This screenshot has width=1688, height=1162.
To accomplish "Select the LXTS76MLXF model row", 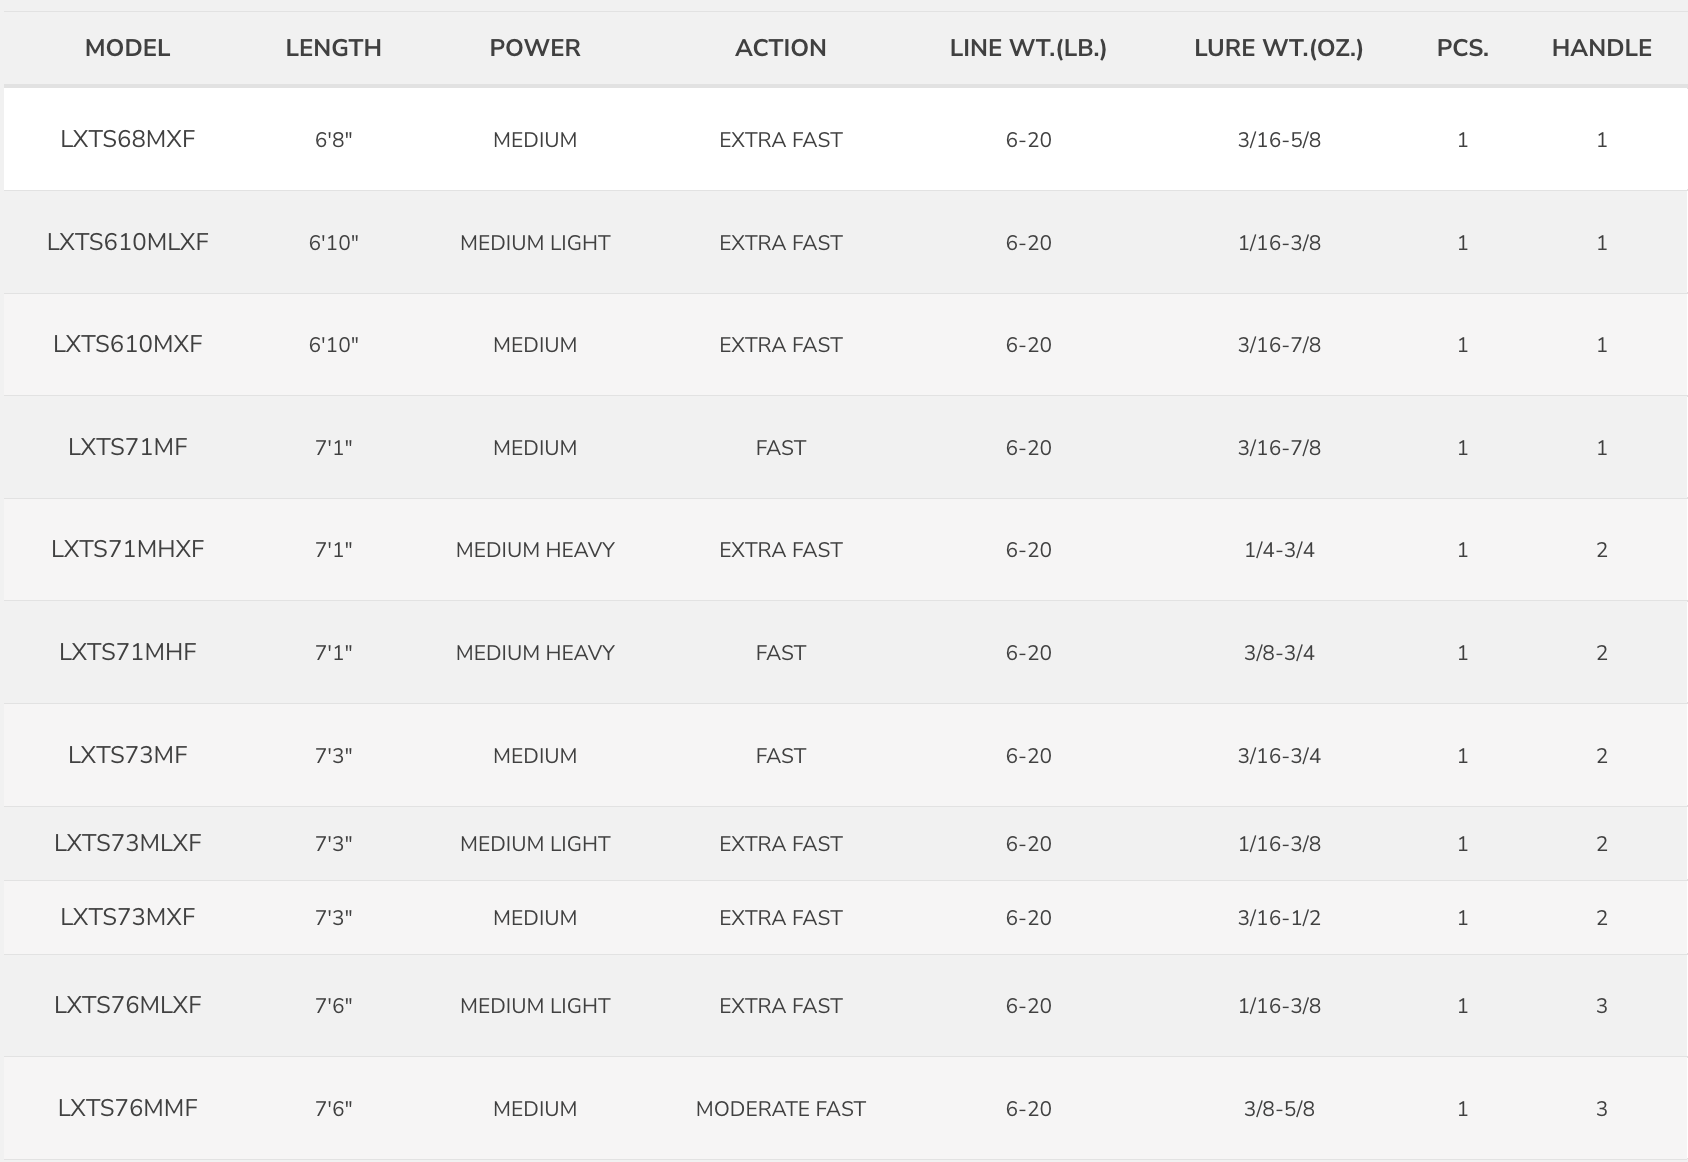I will pos(127,1006).
